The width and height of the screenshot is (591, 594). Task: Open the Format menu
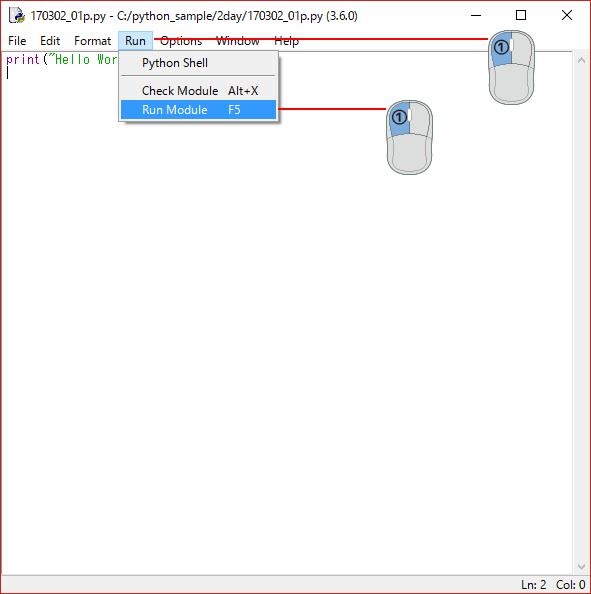tap(92, 41)
